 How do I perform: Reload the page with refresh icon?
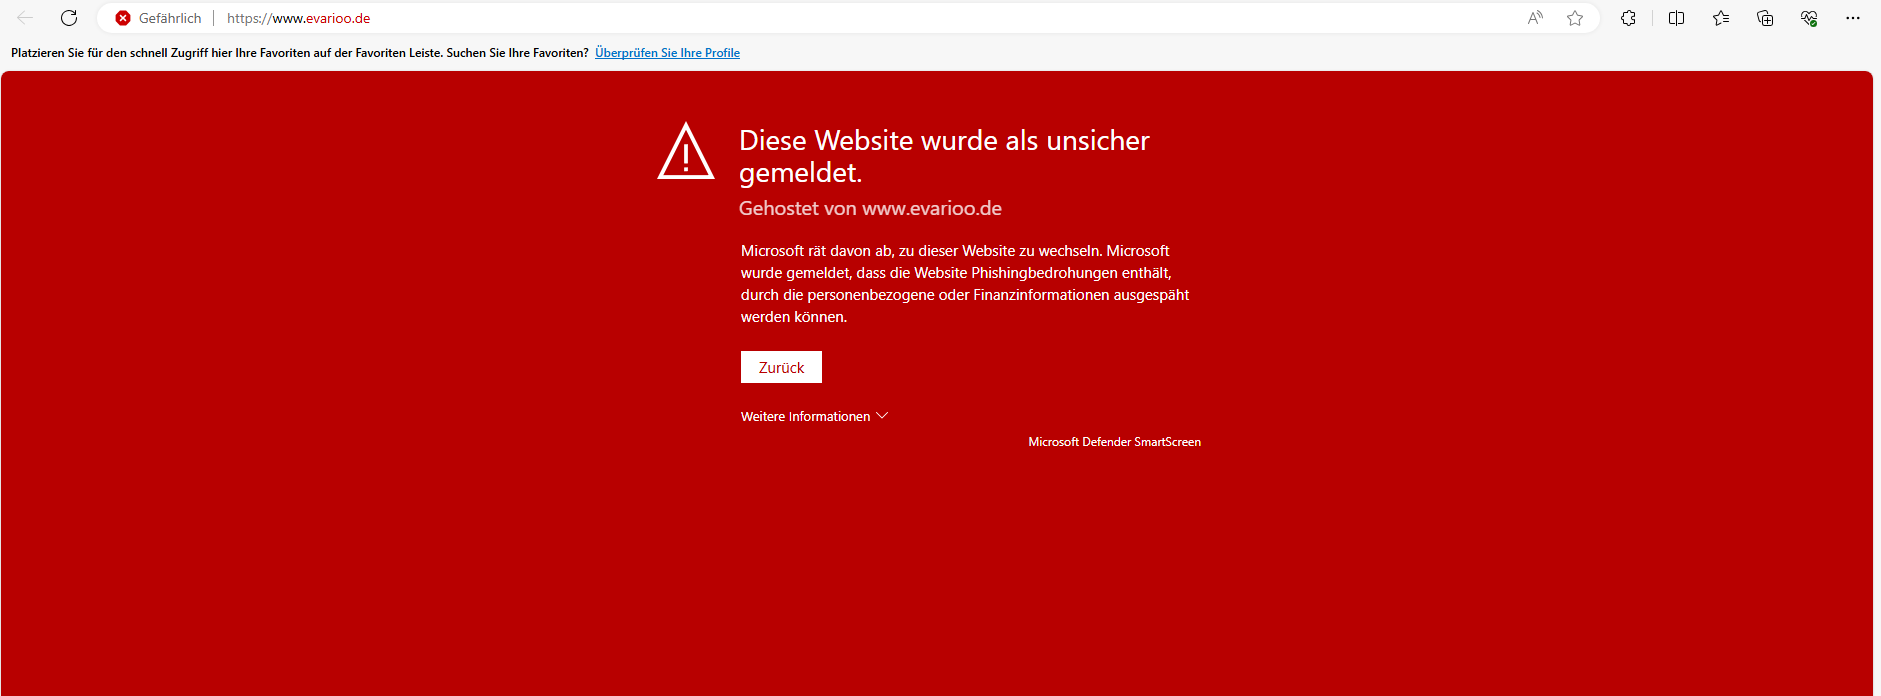[69, 18]
